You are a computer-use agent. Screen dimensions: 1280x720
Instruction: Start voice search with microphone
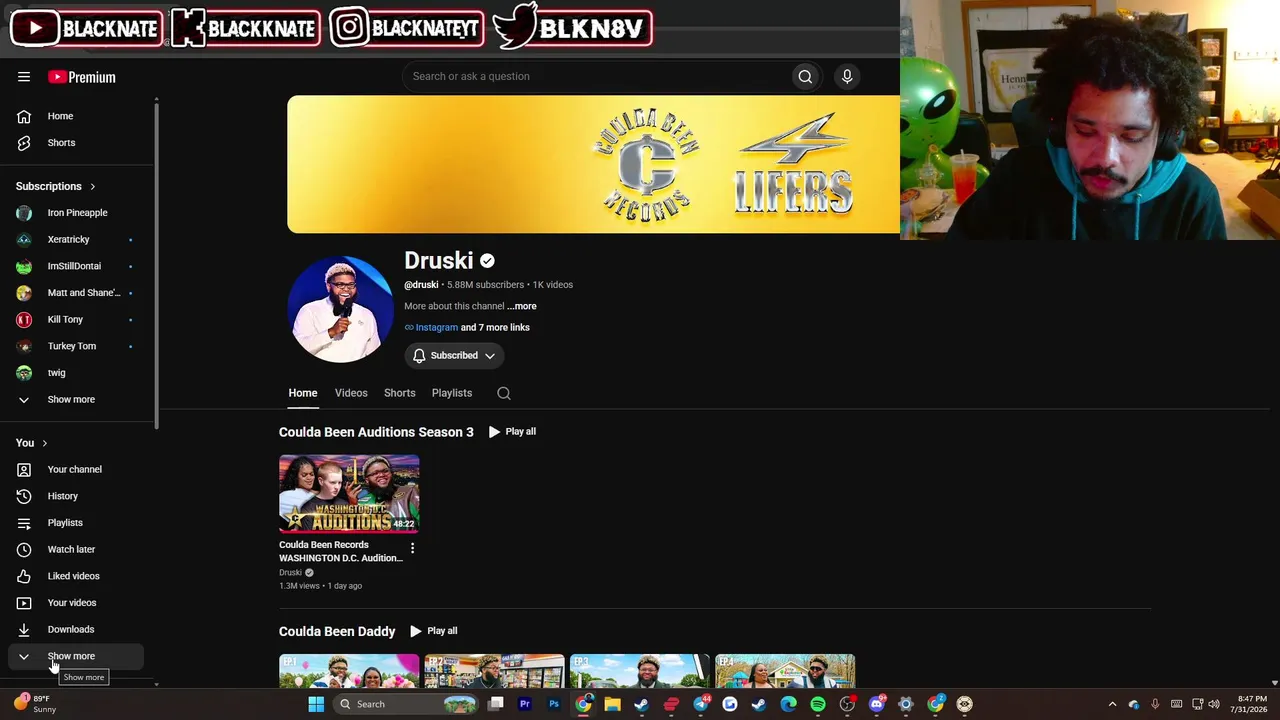847,76
